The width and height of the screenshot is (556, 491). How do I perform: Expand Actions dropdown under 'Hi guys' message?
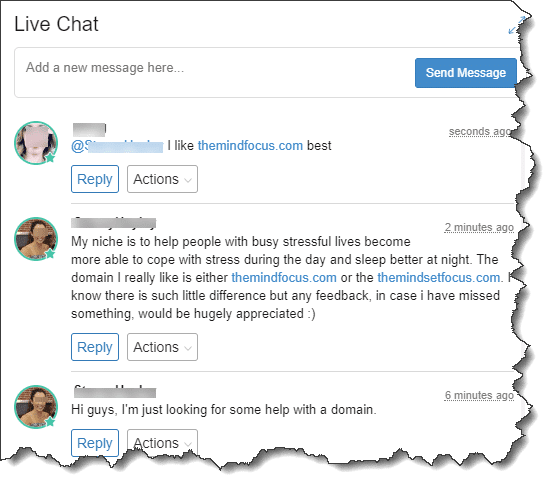coord(162,443)
